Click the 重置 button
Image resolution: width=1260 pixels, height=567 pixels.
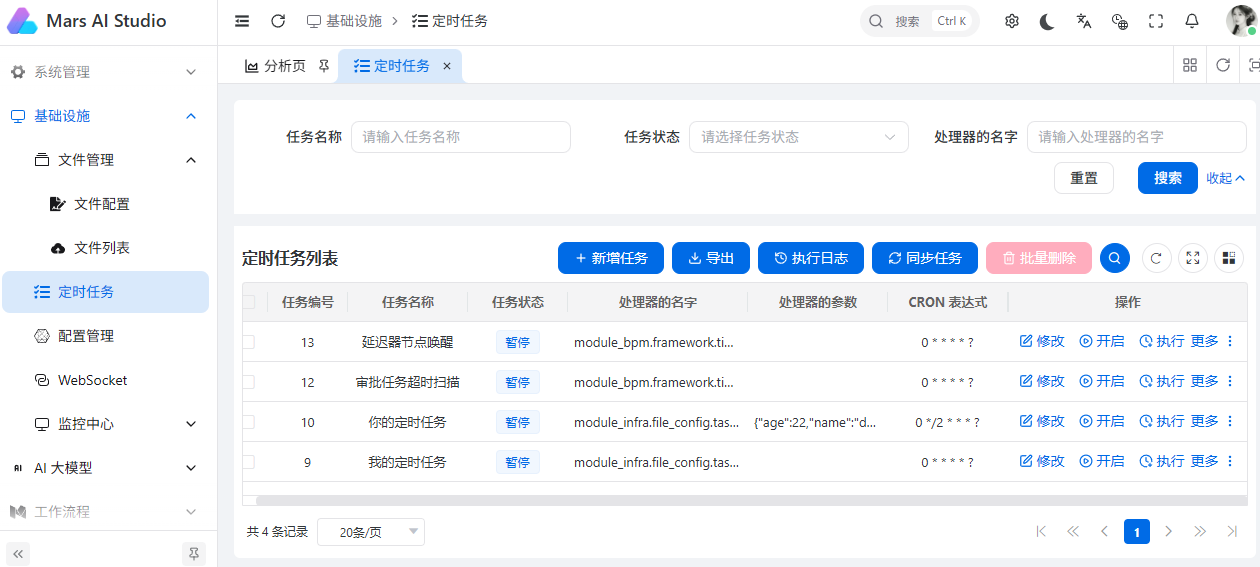click(x=1084, y=178)
